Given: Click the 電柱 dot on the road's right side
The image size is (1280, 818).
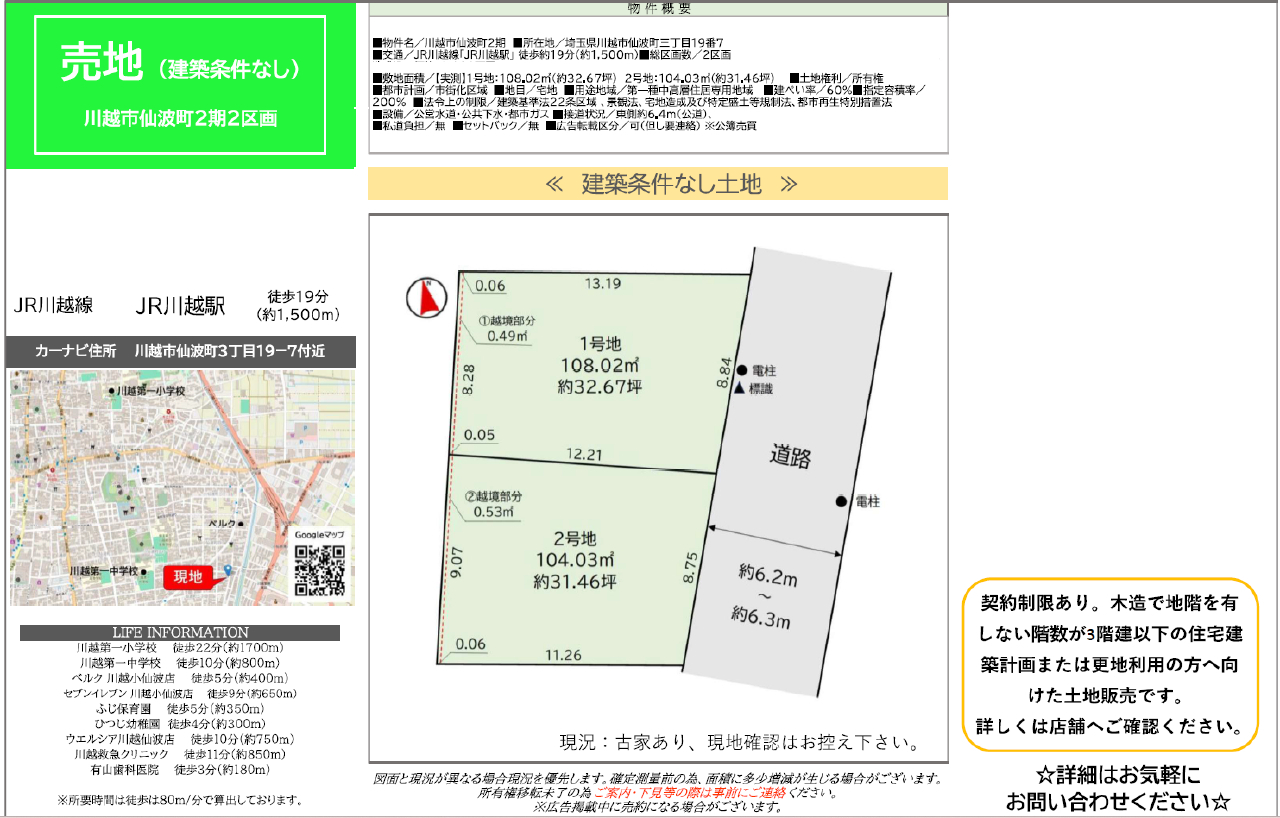Looking at the screenshot, I should [841, 501].
